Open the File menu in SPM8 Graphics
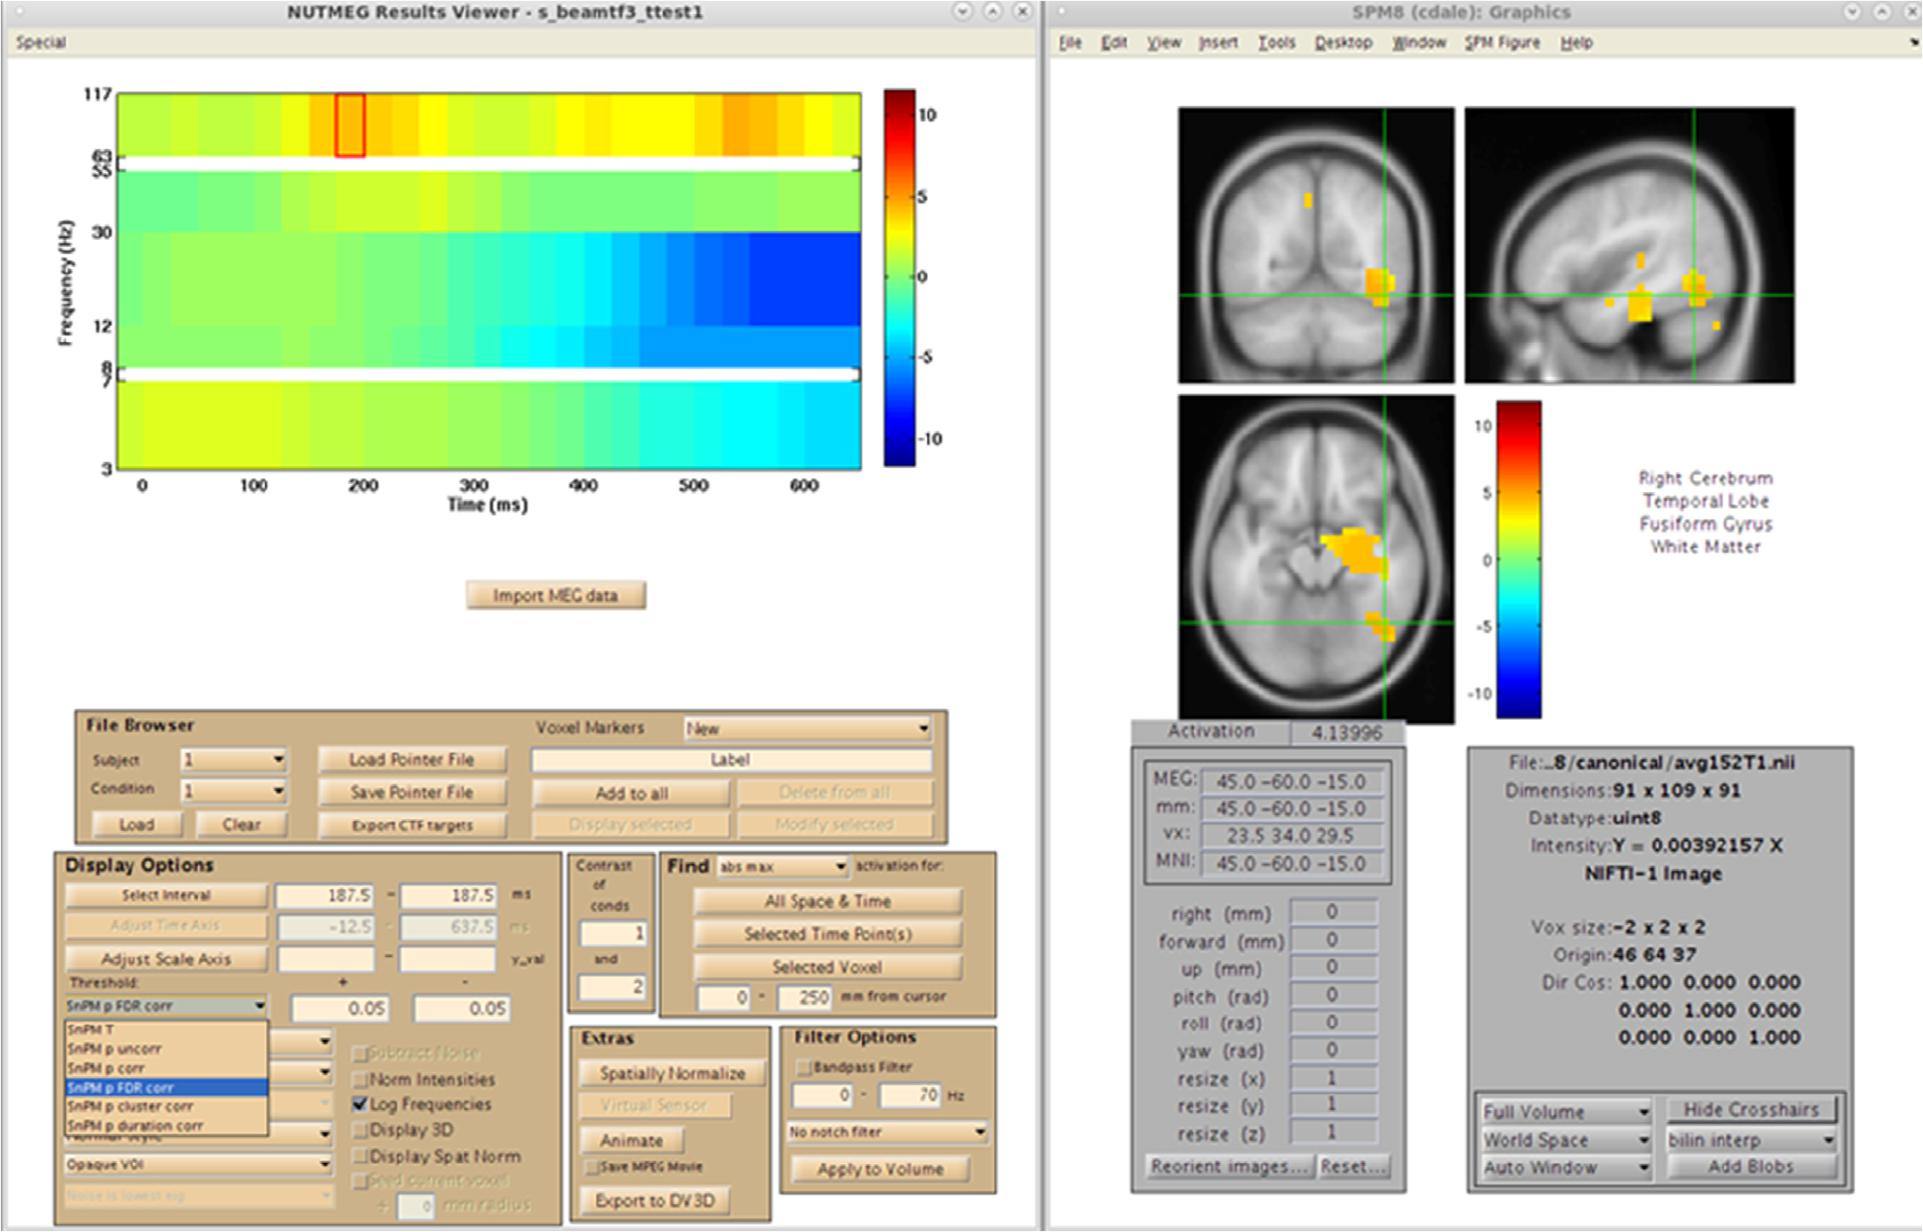Image resolution: width=1923 pixels, height=1232 pixels. click(1070, 43)
